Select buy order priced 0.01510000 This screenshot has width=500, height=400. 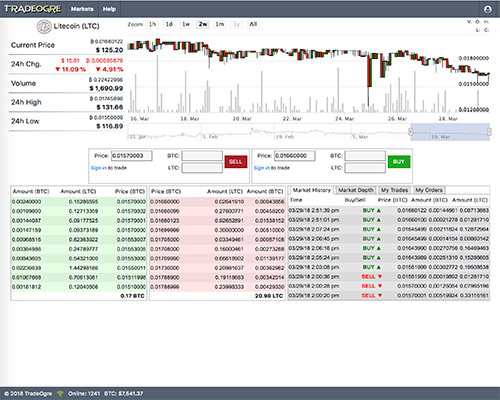point(79,287)
